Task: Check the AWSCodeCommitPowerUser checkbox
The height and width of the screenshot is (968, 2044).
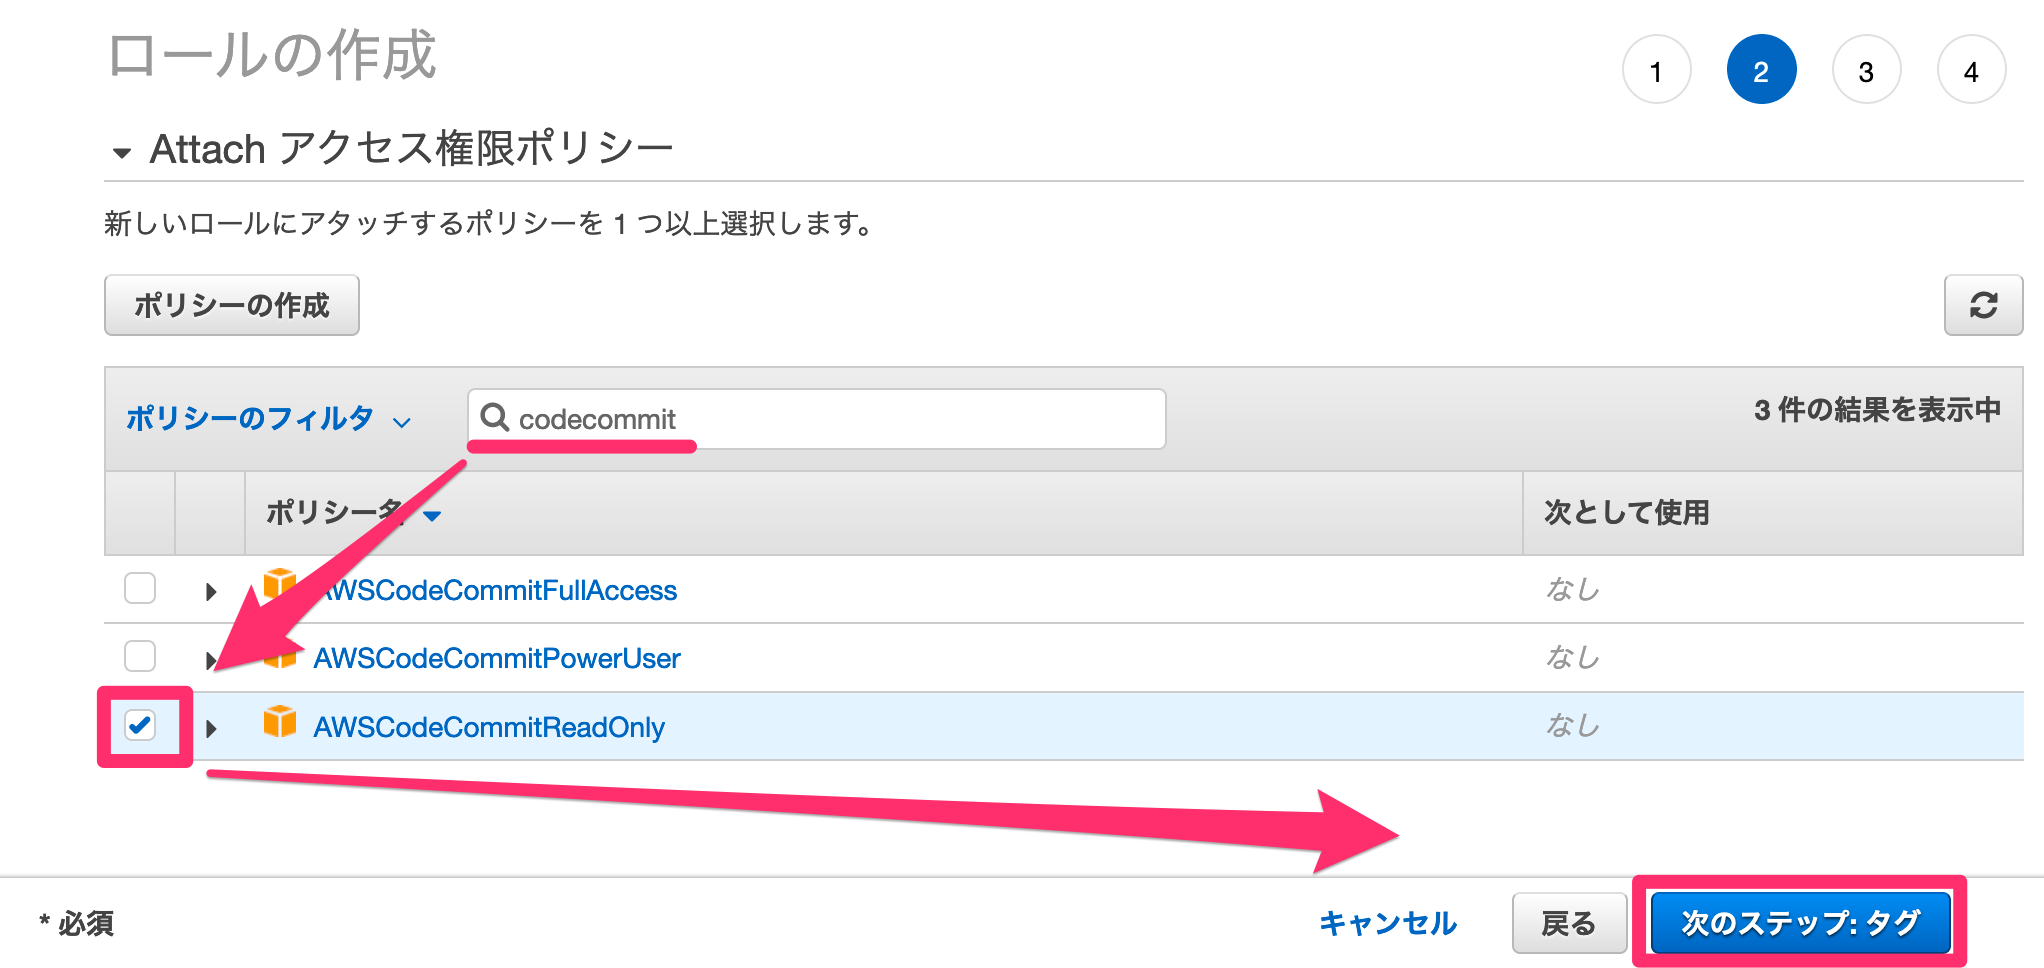Action: point(140,657)
